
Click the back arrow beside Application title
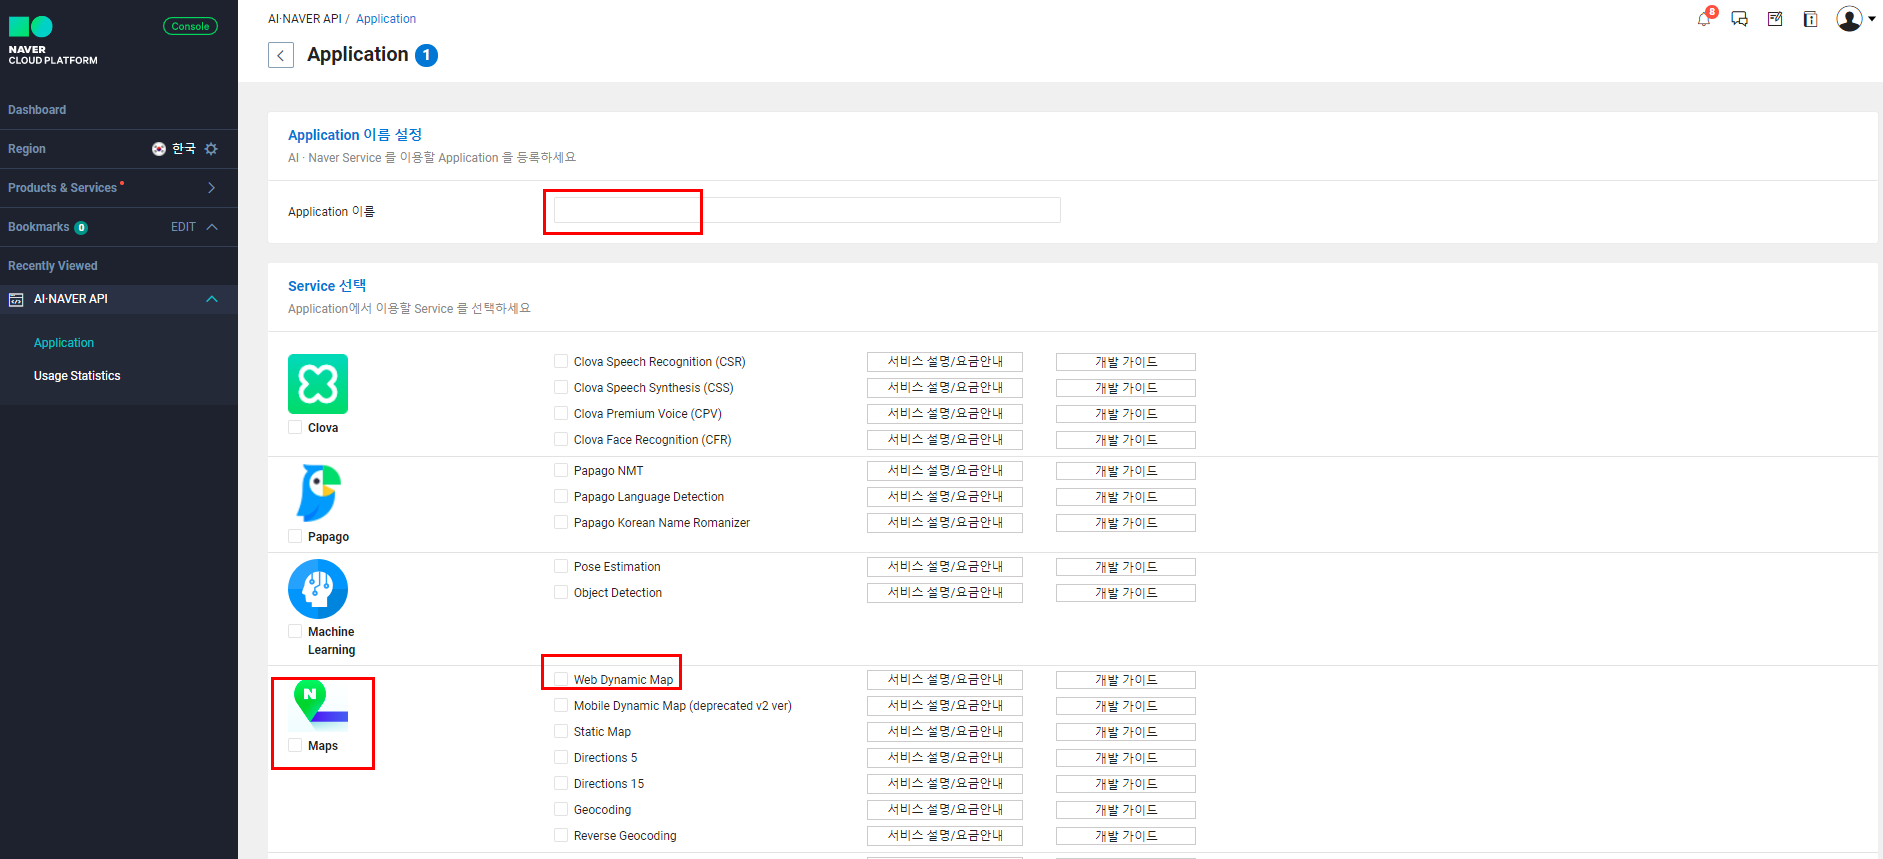point(281,55)
